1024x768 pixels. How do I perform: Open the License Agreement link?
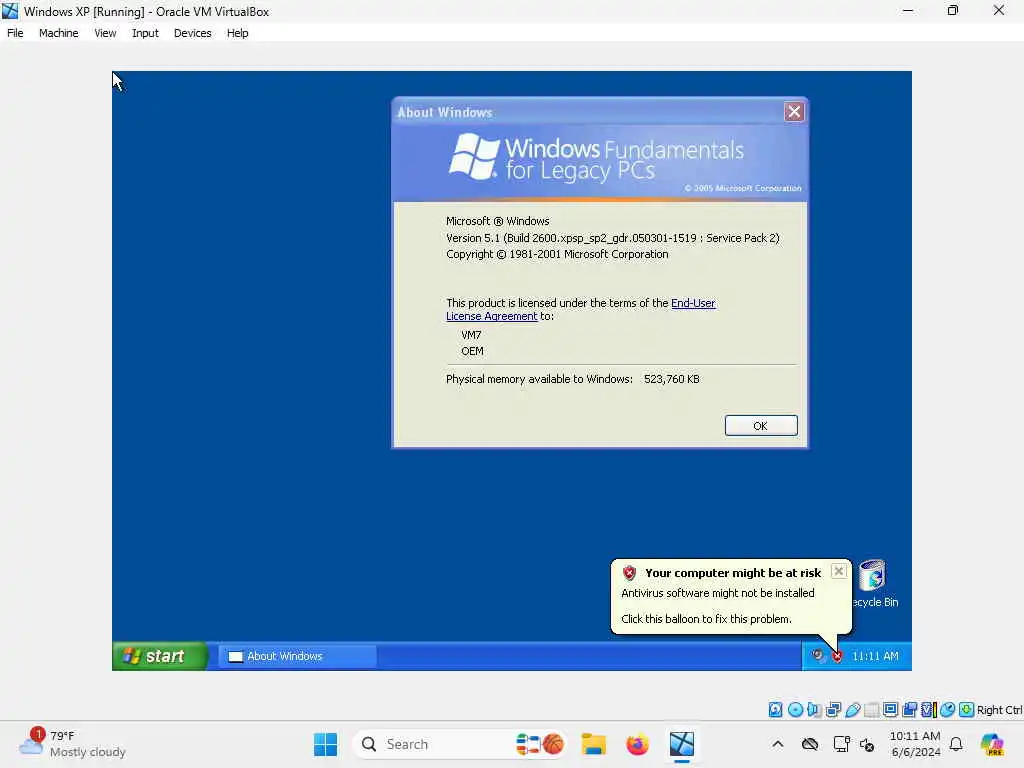click(x=491, y=316)
